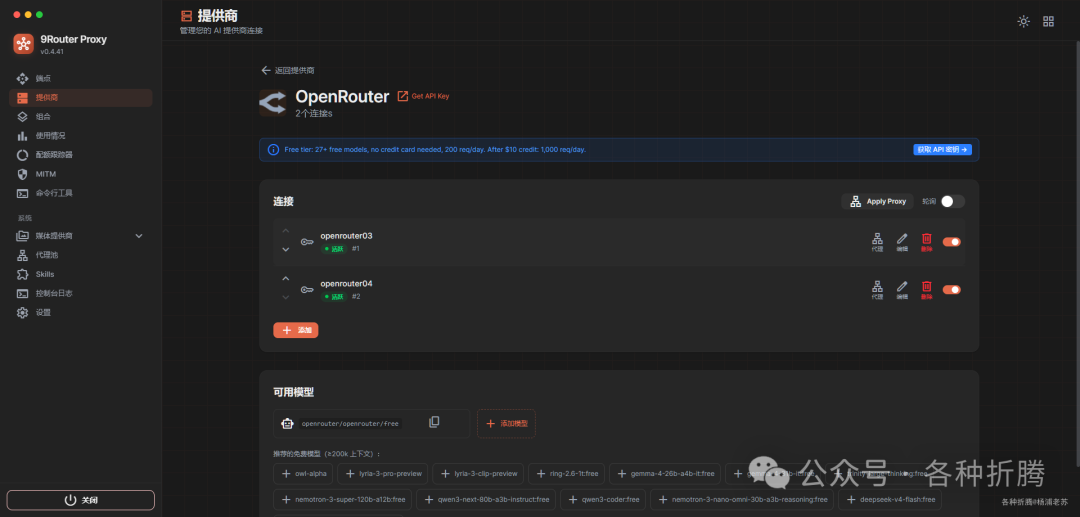Click proxy icon for openrouter03
This screenshot has width=1080, height=517.
(x=878, y=242)
